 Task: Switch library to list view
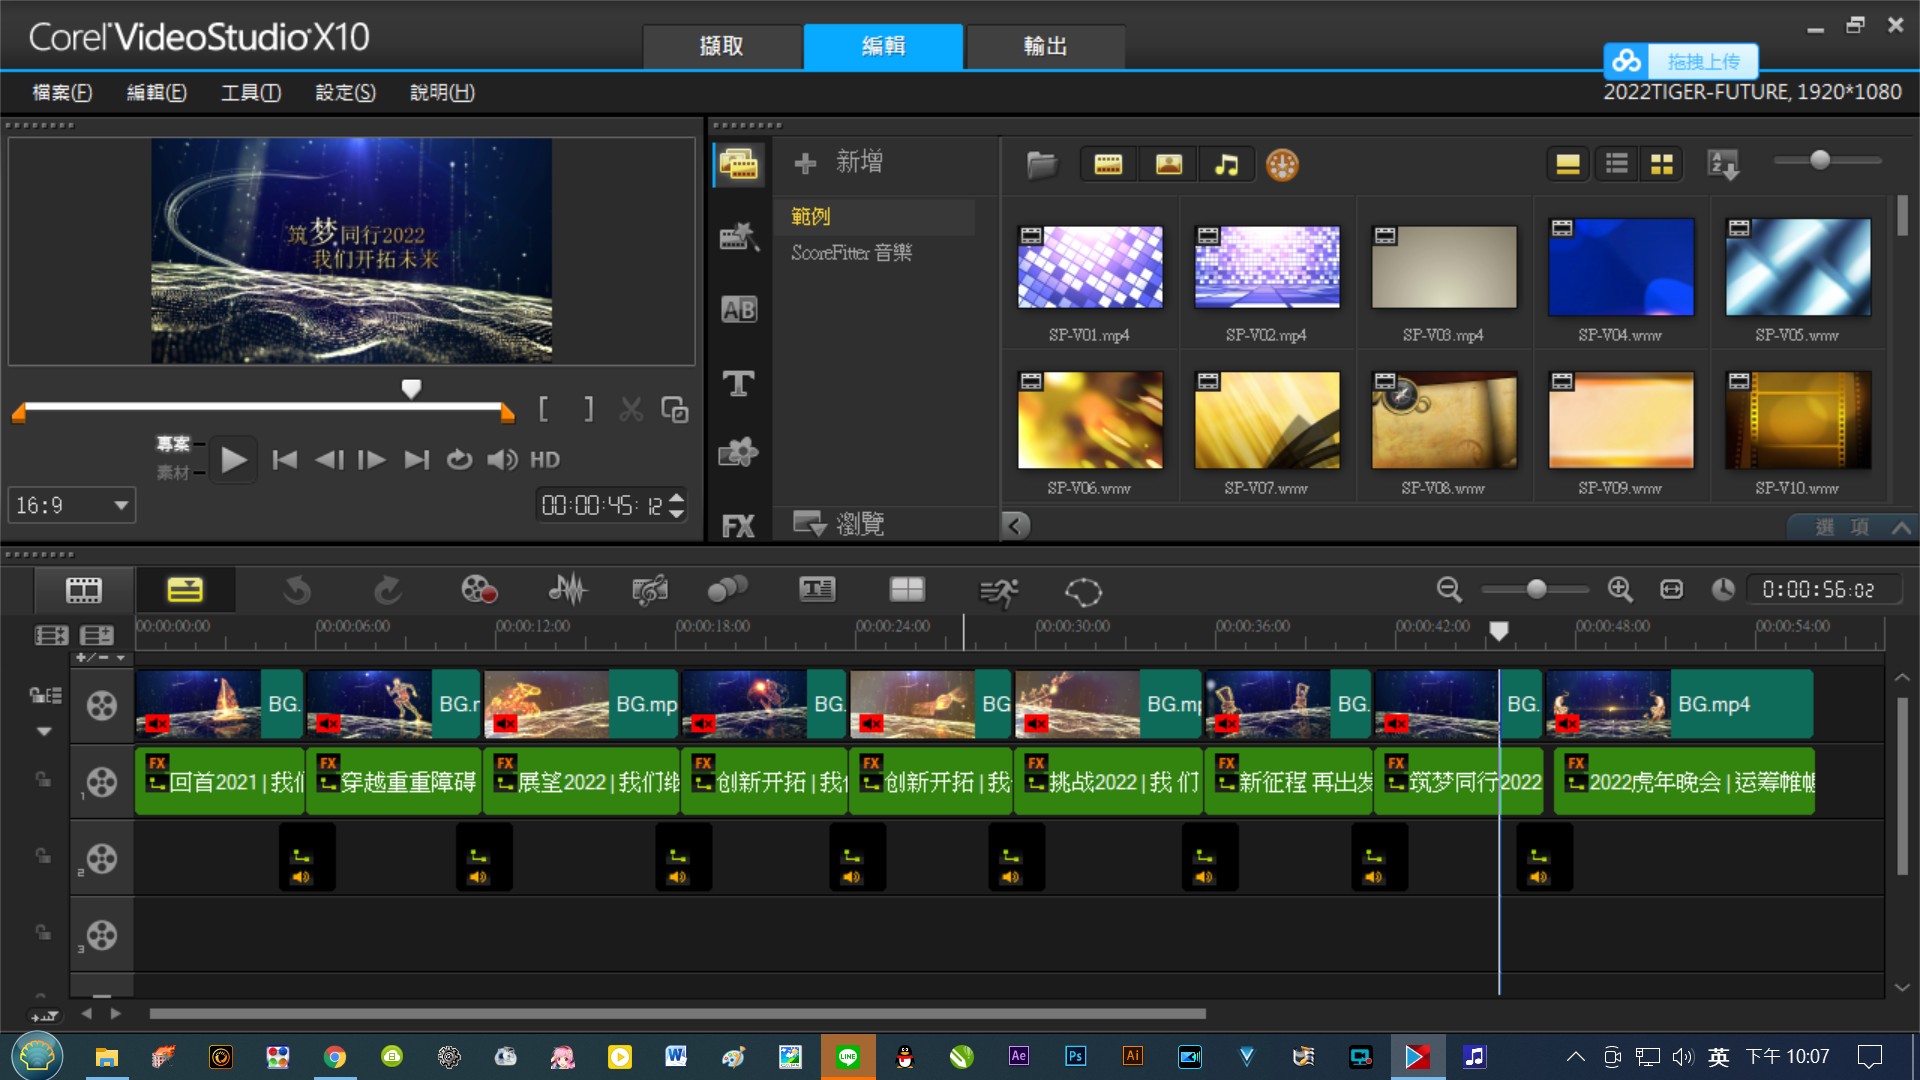(1616, 164)
